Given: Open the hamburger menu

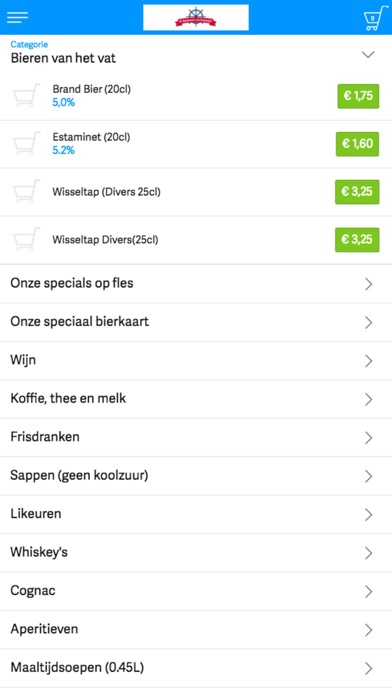Looking at the screenshot, I should pos(17,17).
